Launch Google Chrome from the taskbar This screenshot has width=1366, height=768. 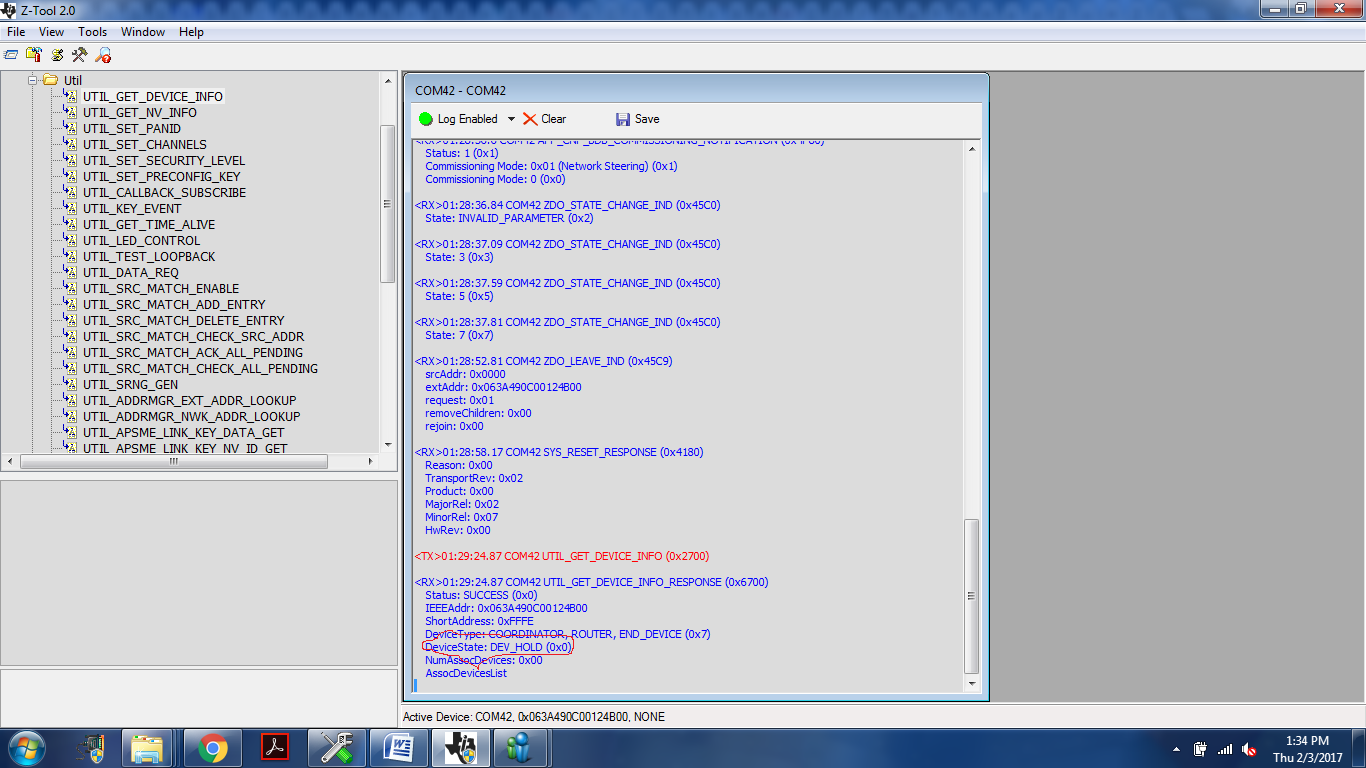[211, 748]
